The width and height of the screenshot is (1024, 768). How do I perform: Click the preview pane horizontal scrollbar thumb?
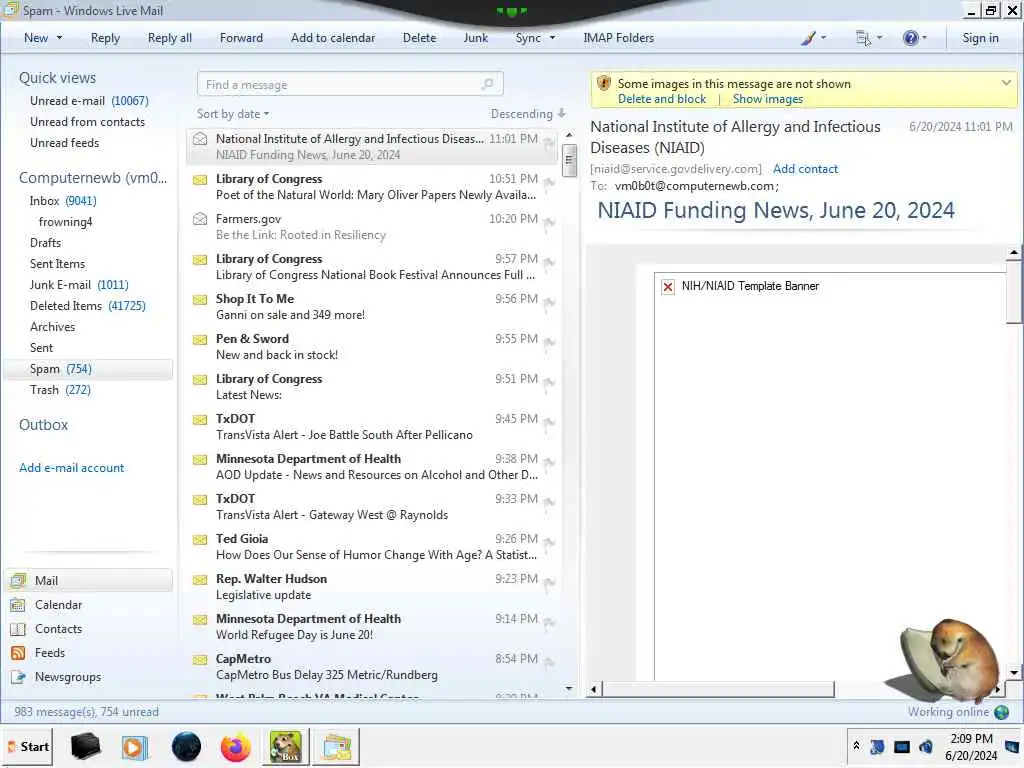click(717, 690)
